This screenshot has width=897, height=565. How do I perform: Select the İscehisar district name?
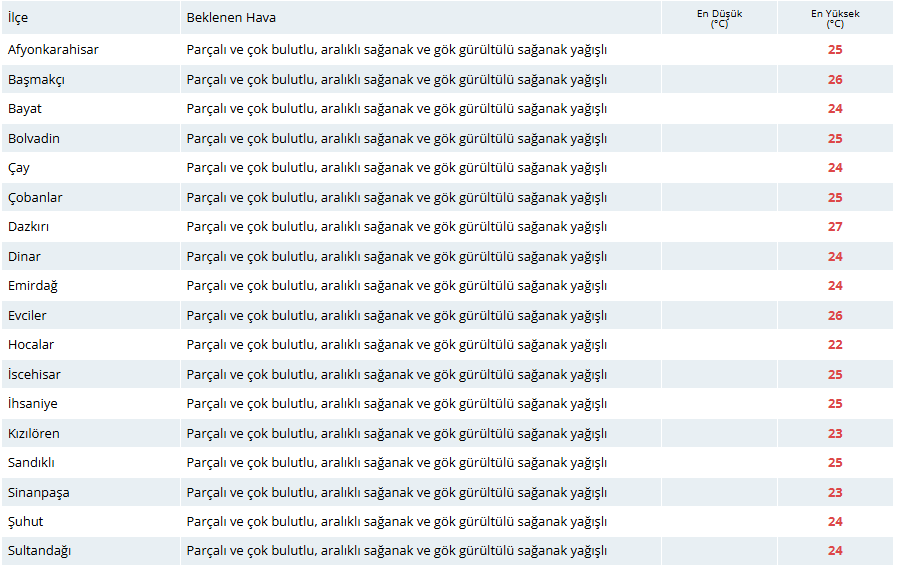click(34, 375)
